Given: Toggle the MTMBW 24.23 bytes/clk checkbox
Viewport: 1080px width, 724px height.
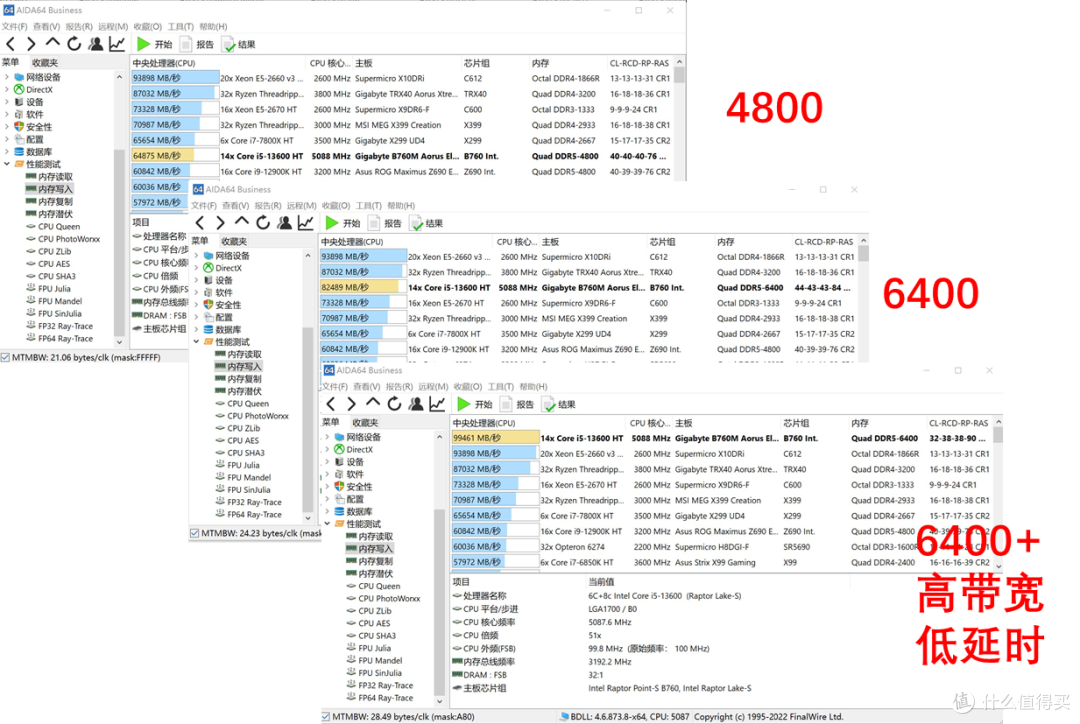Looking at the screenshot, I should coord(195,533).
